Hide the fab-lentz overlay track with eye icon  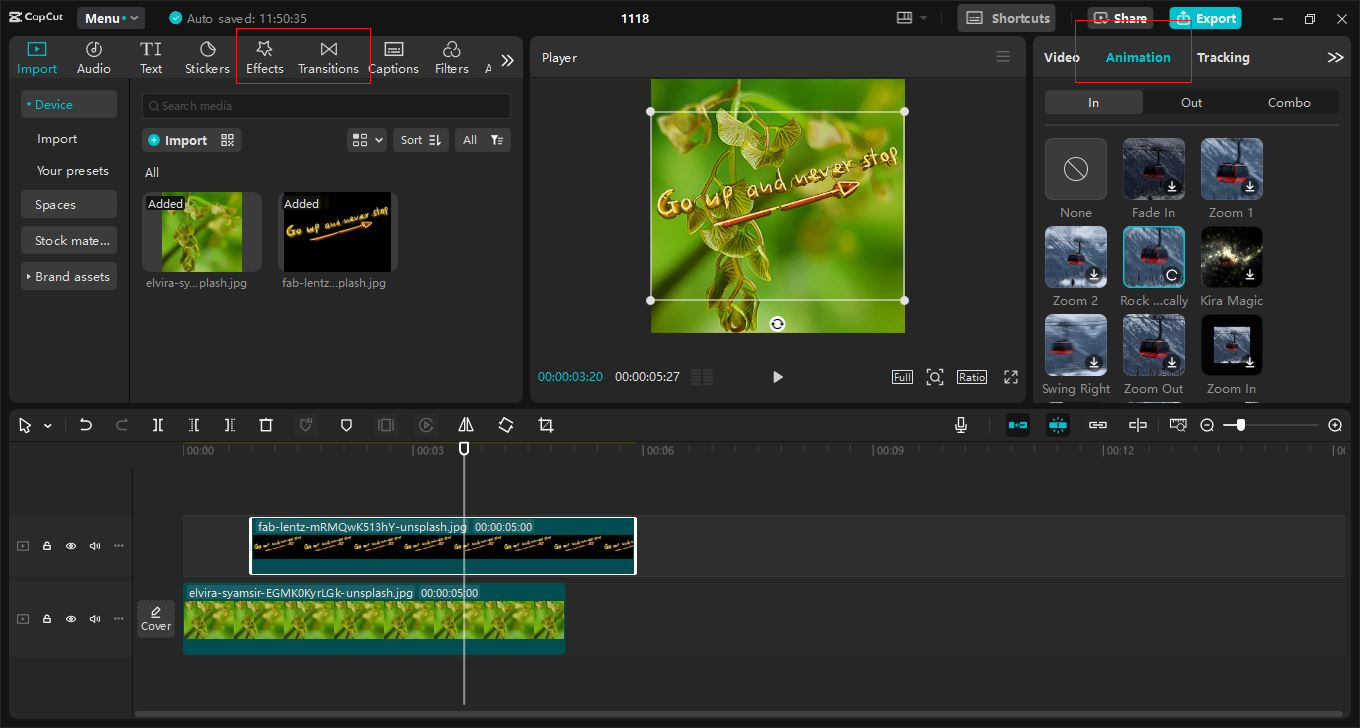tap(71, 546)
